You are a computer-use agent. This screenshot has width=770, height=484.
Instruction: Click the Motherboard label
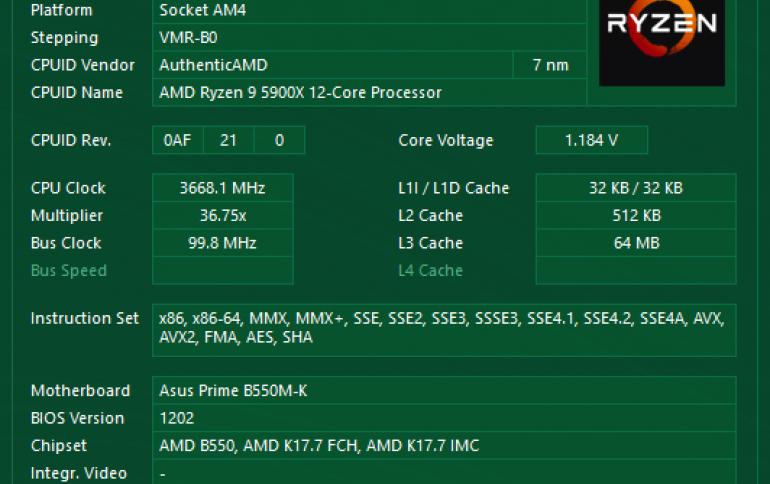pyautogui.click(x=81, y=391)
